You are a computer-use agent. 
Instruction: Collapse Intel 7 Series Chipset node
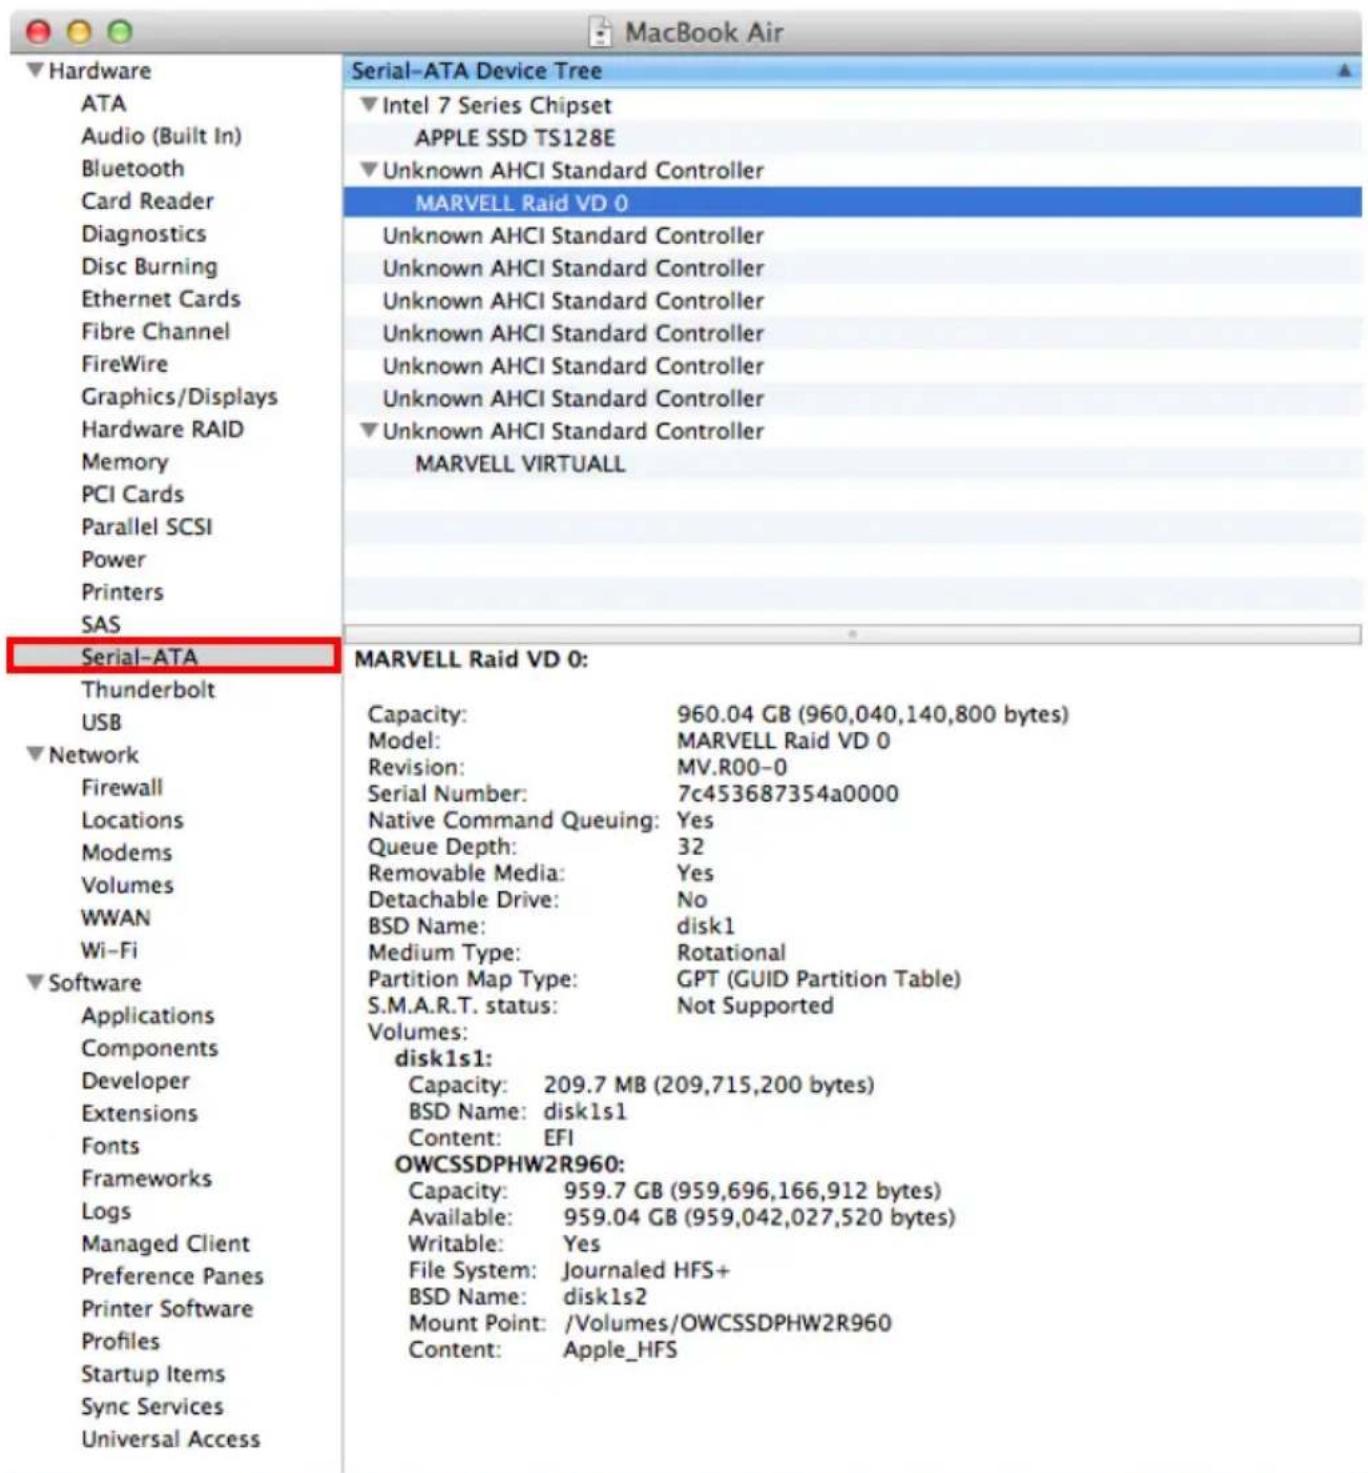[x=369, y=105]
